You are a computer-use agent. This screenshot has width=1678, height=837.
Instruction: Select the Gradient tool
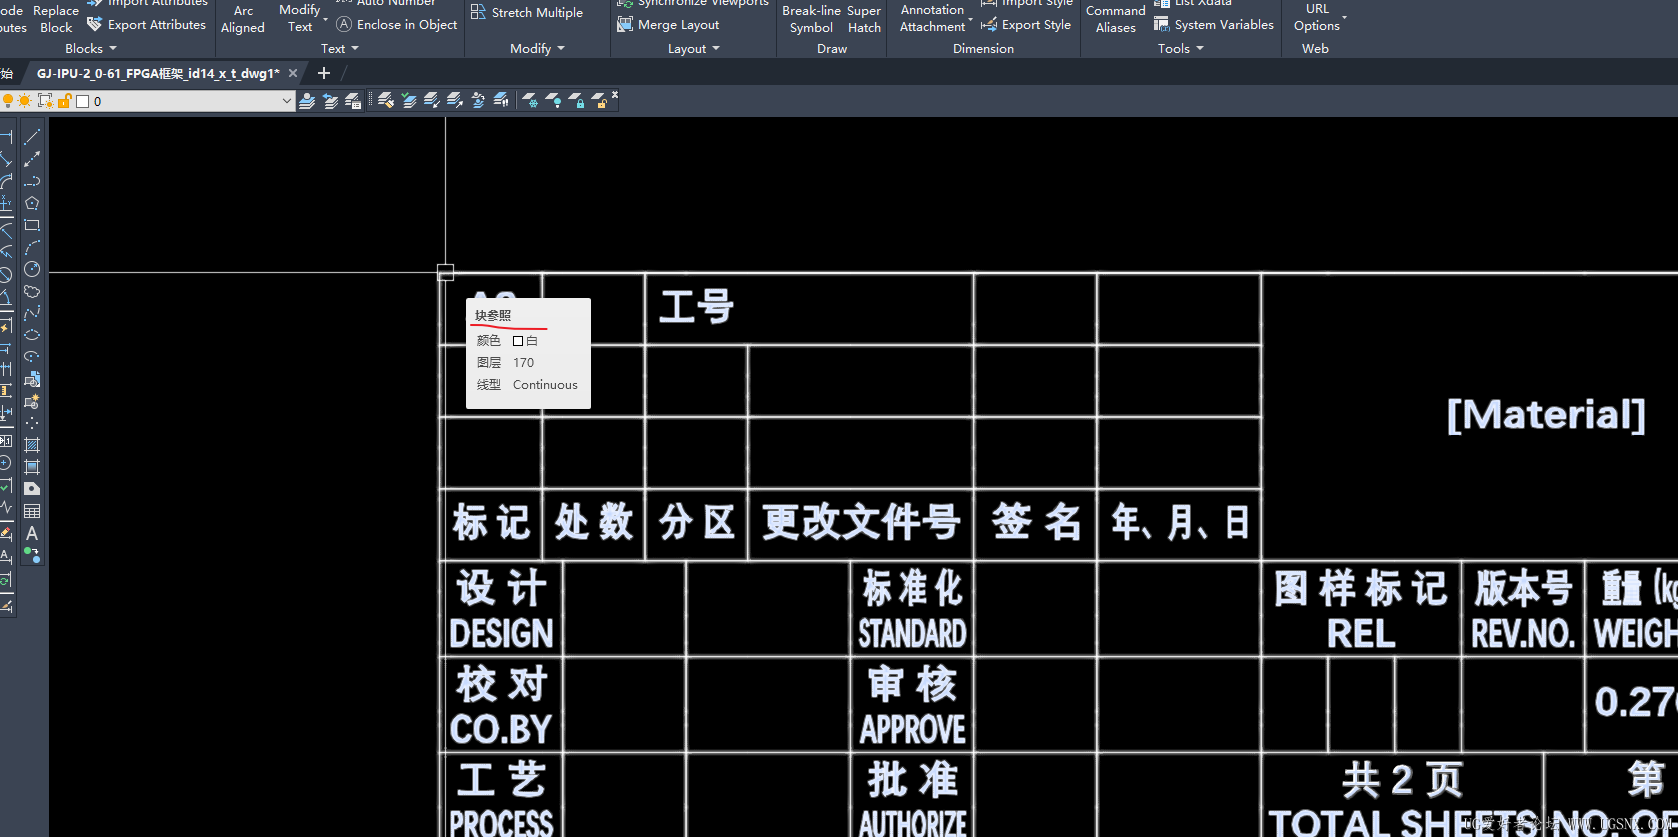pyautogui.click(x=32, y=467)
